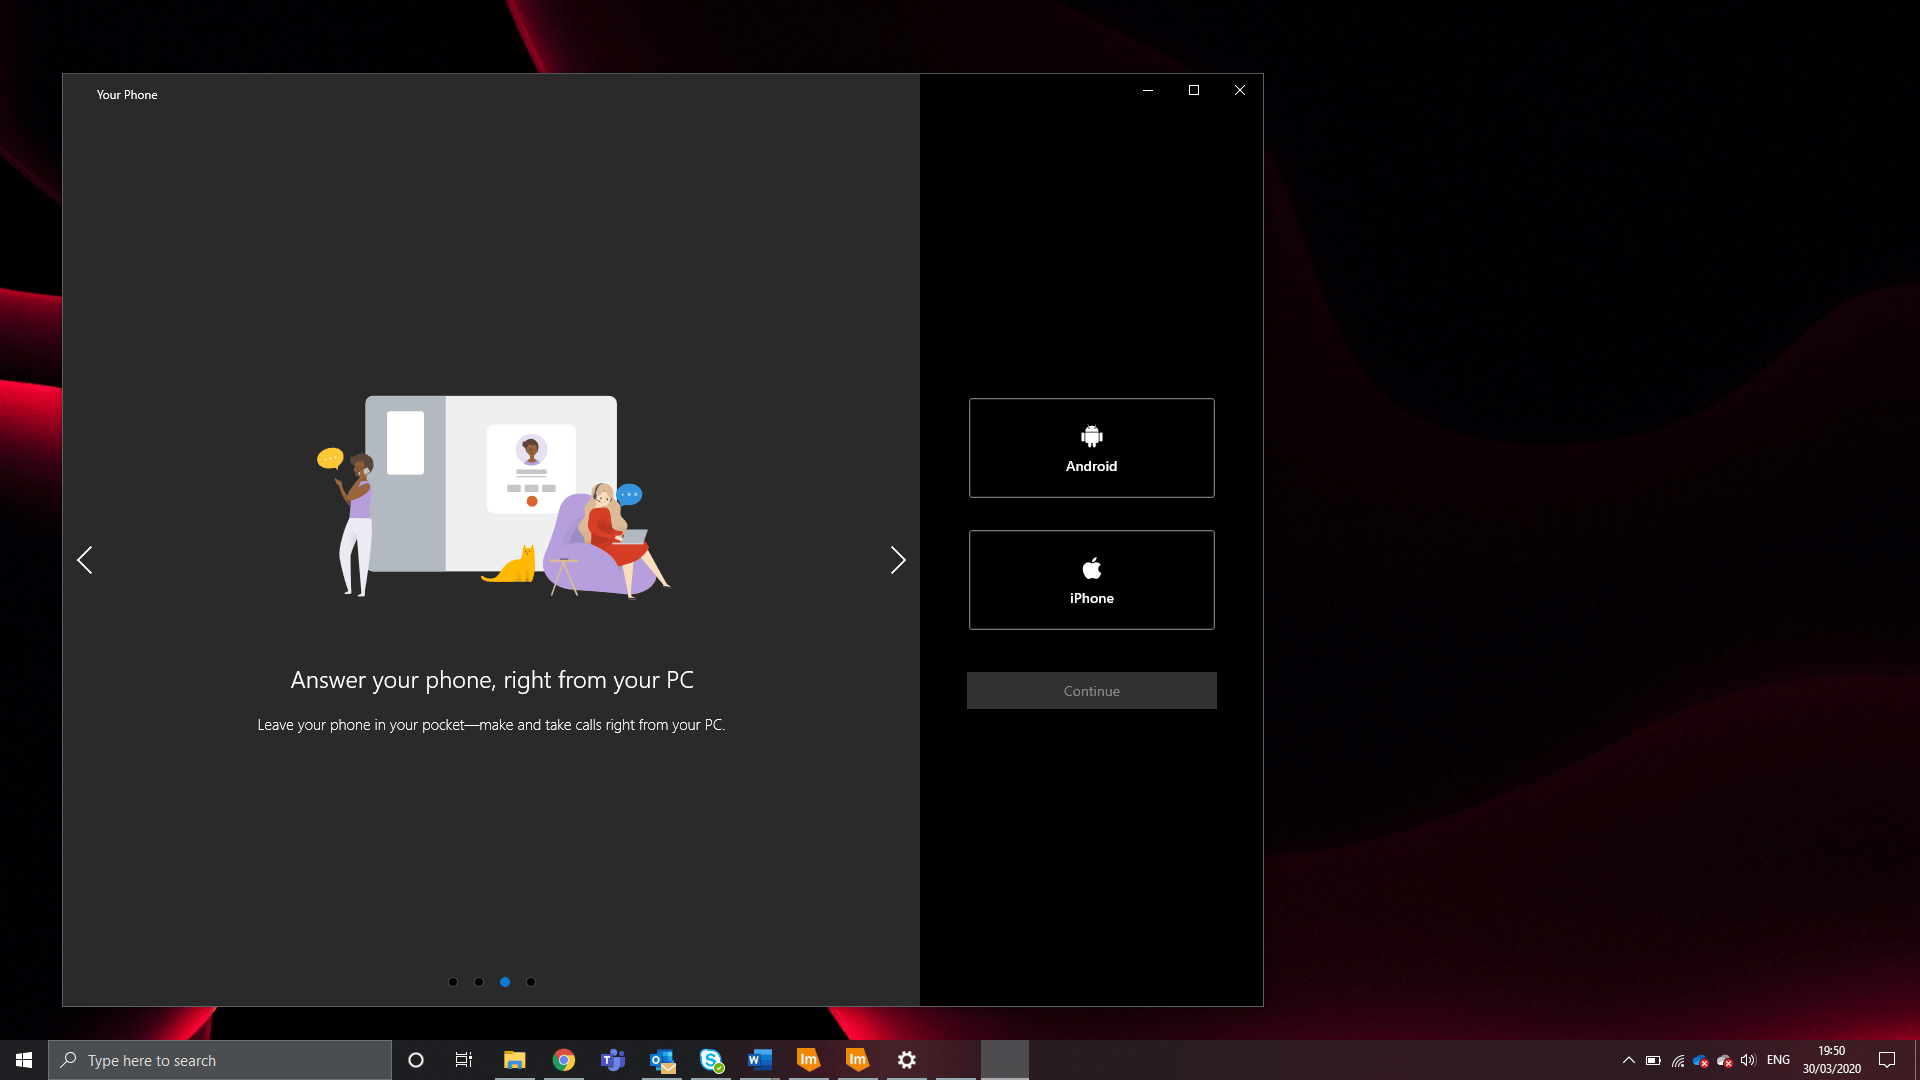The width and height of the screenshot is (1920, 1080).
Task: Open the orange Im app beside Settings gear
Action: (x=858, y=1060)
